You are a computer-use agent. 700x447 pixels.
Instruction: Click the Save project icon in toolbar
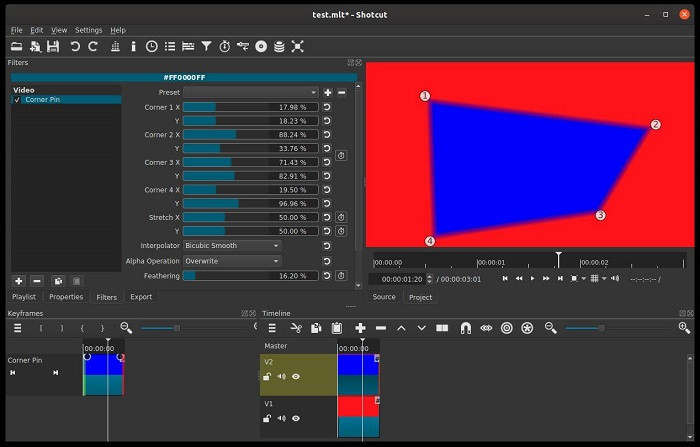coord(53,46)
